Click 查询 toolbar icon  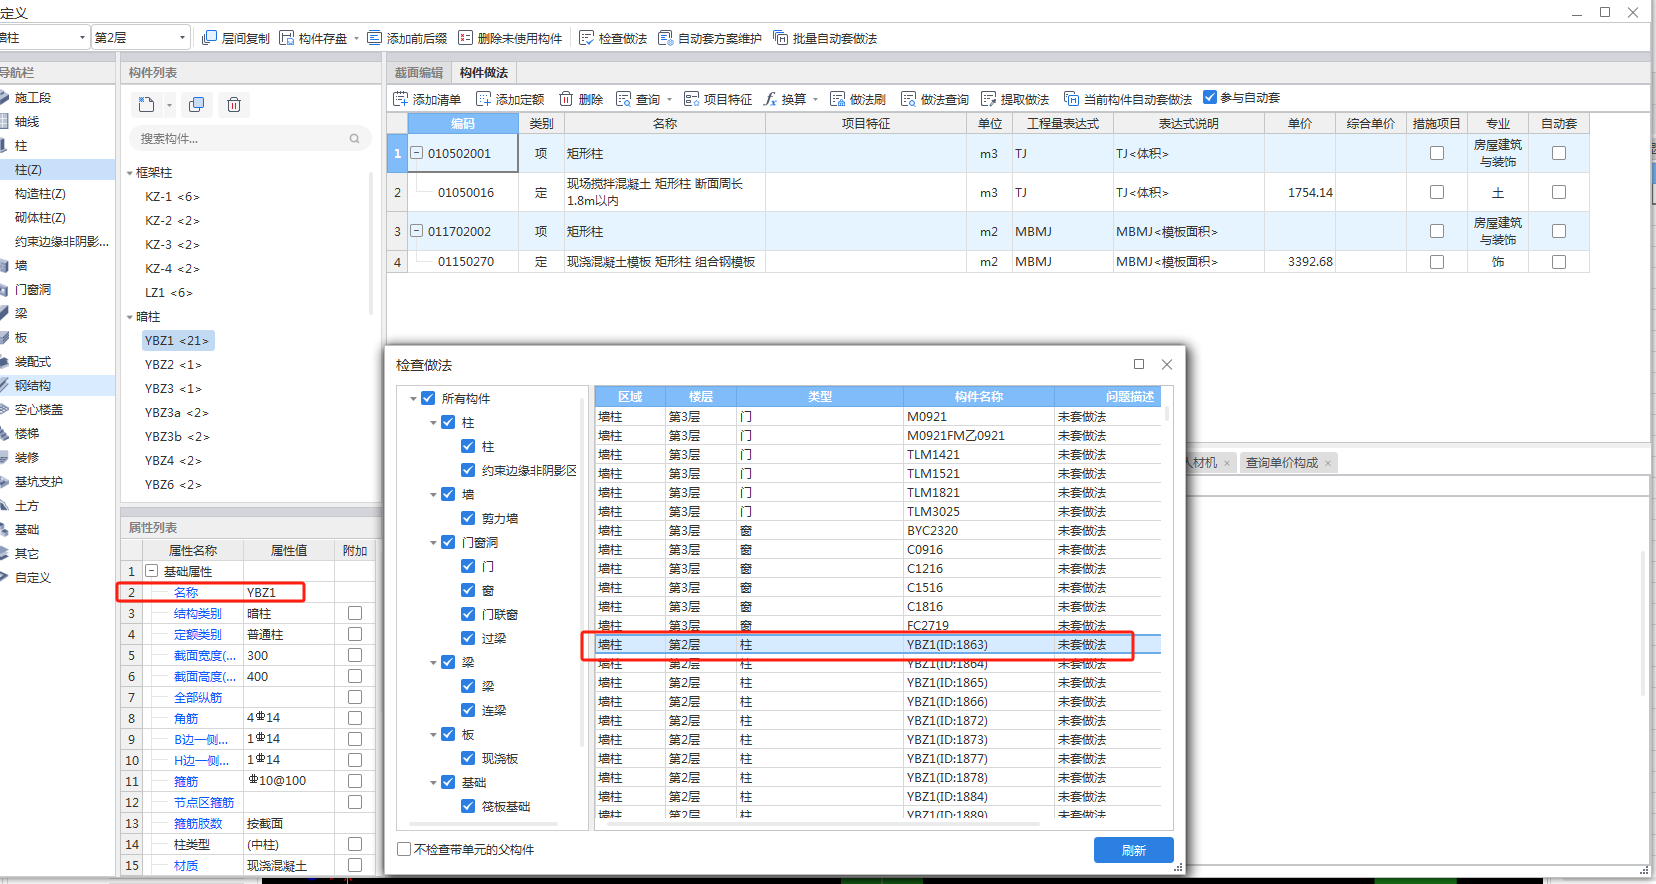click(624, 99)
